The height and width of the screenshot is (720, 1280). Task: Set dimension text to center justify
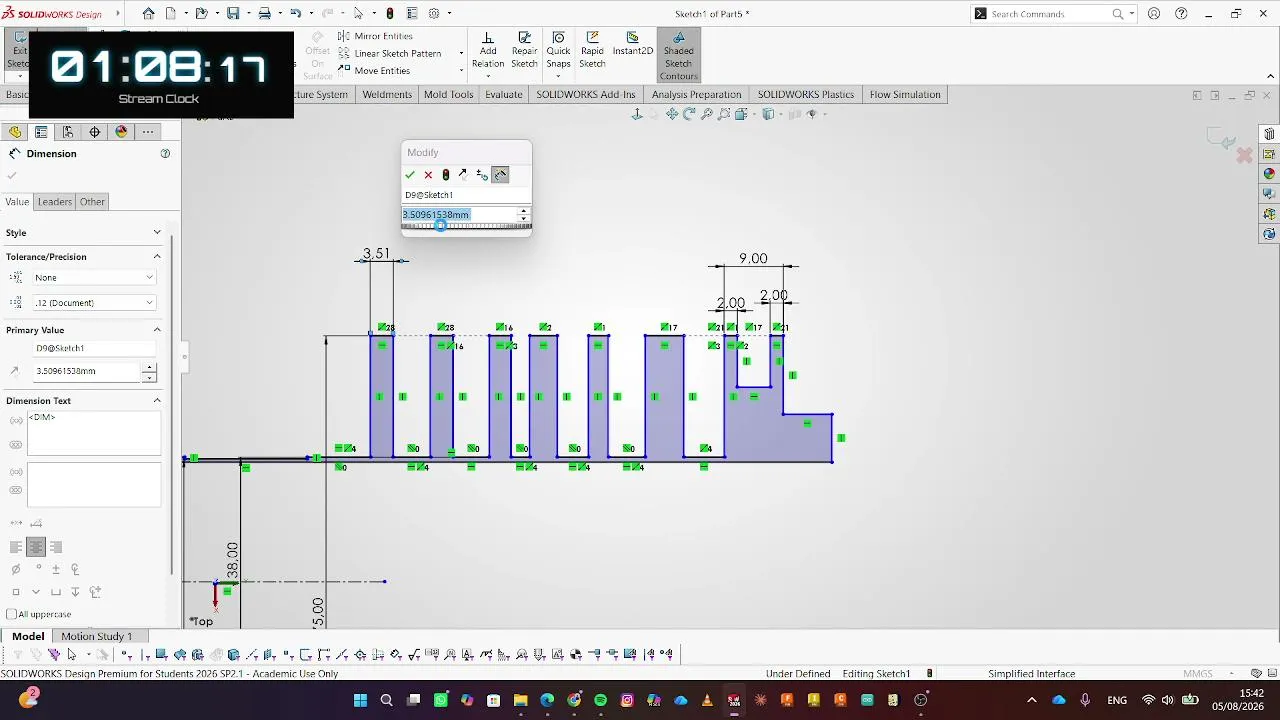pyautogui.click(x=36, y=547)
